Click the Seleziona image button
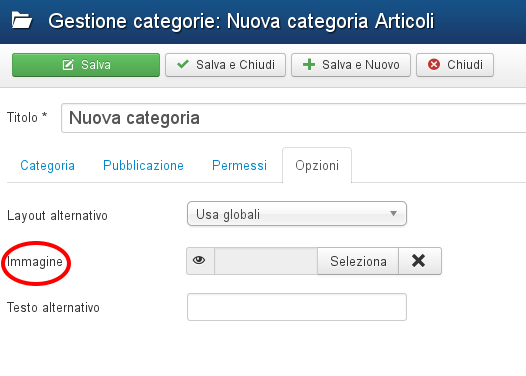Image resolution: width=526 pixels, height=376 pixels. coord(358,261)
